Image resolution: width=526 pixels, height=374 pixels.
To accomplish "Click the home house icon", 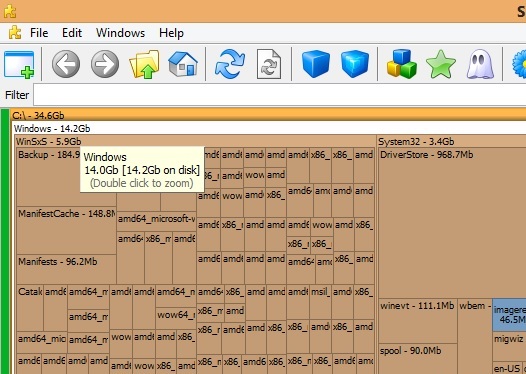I will pos(183,64).
